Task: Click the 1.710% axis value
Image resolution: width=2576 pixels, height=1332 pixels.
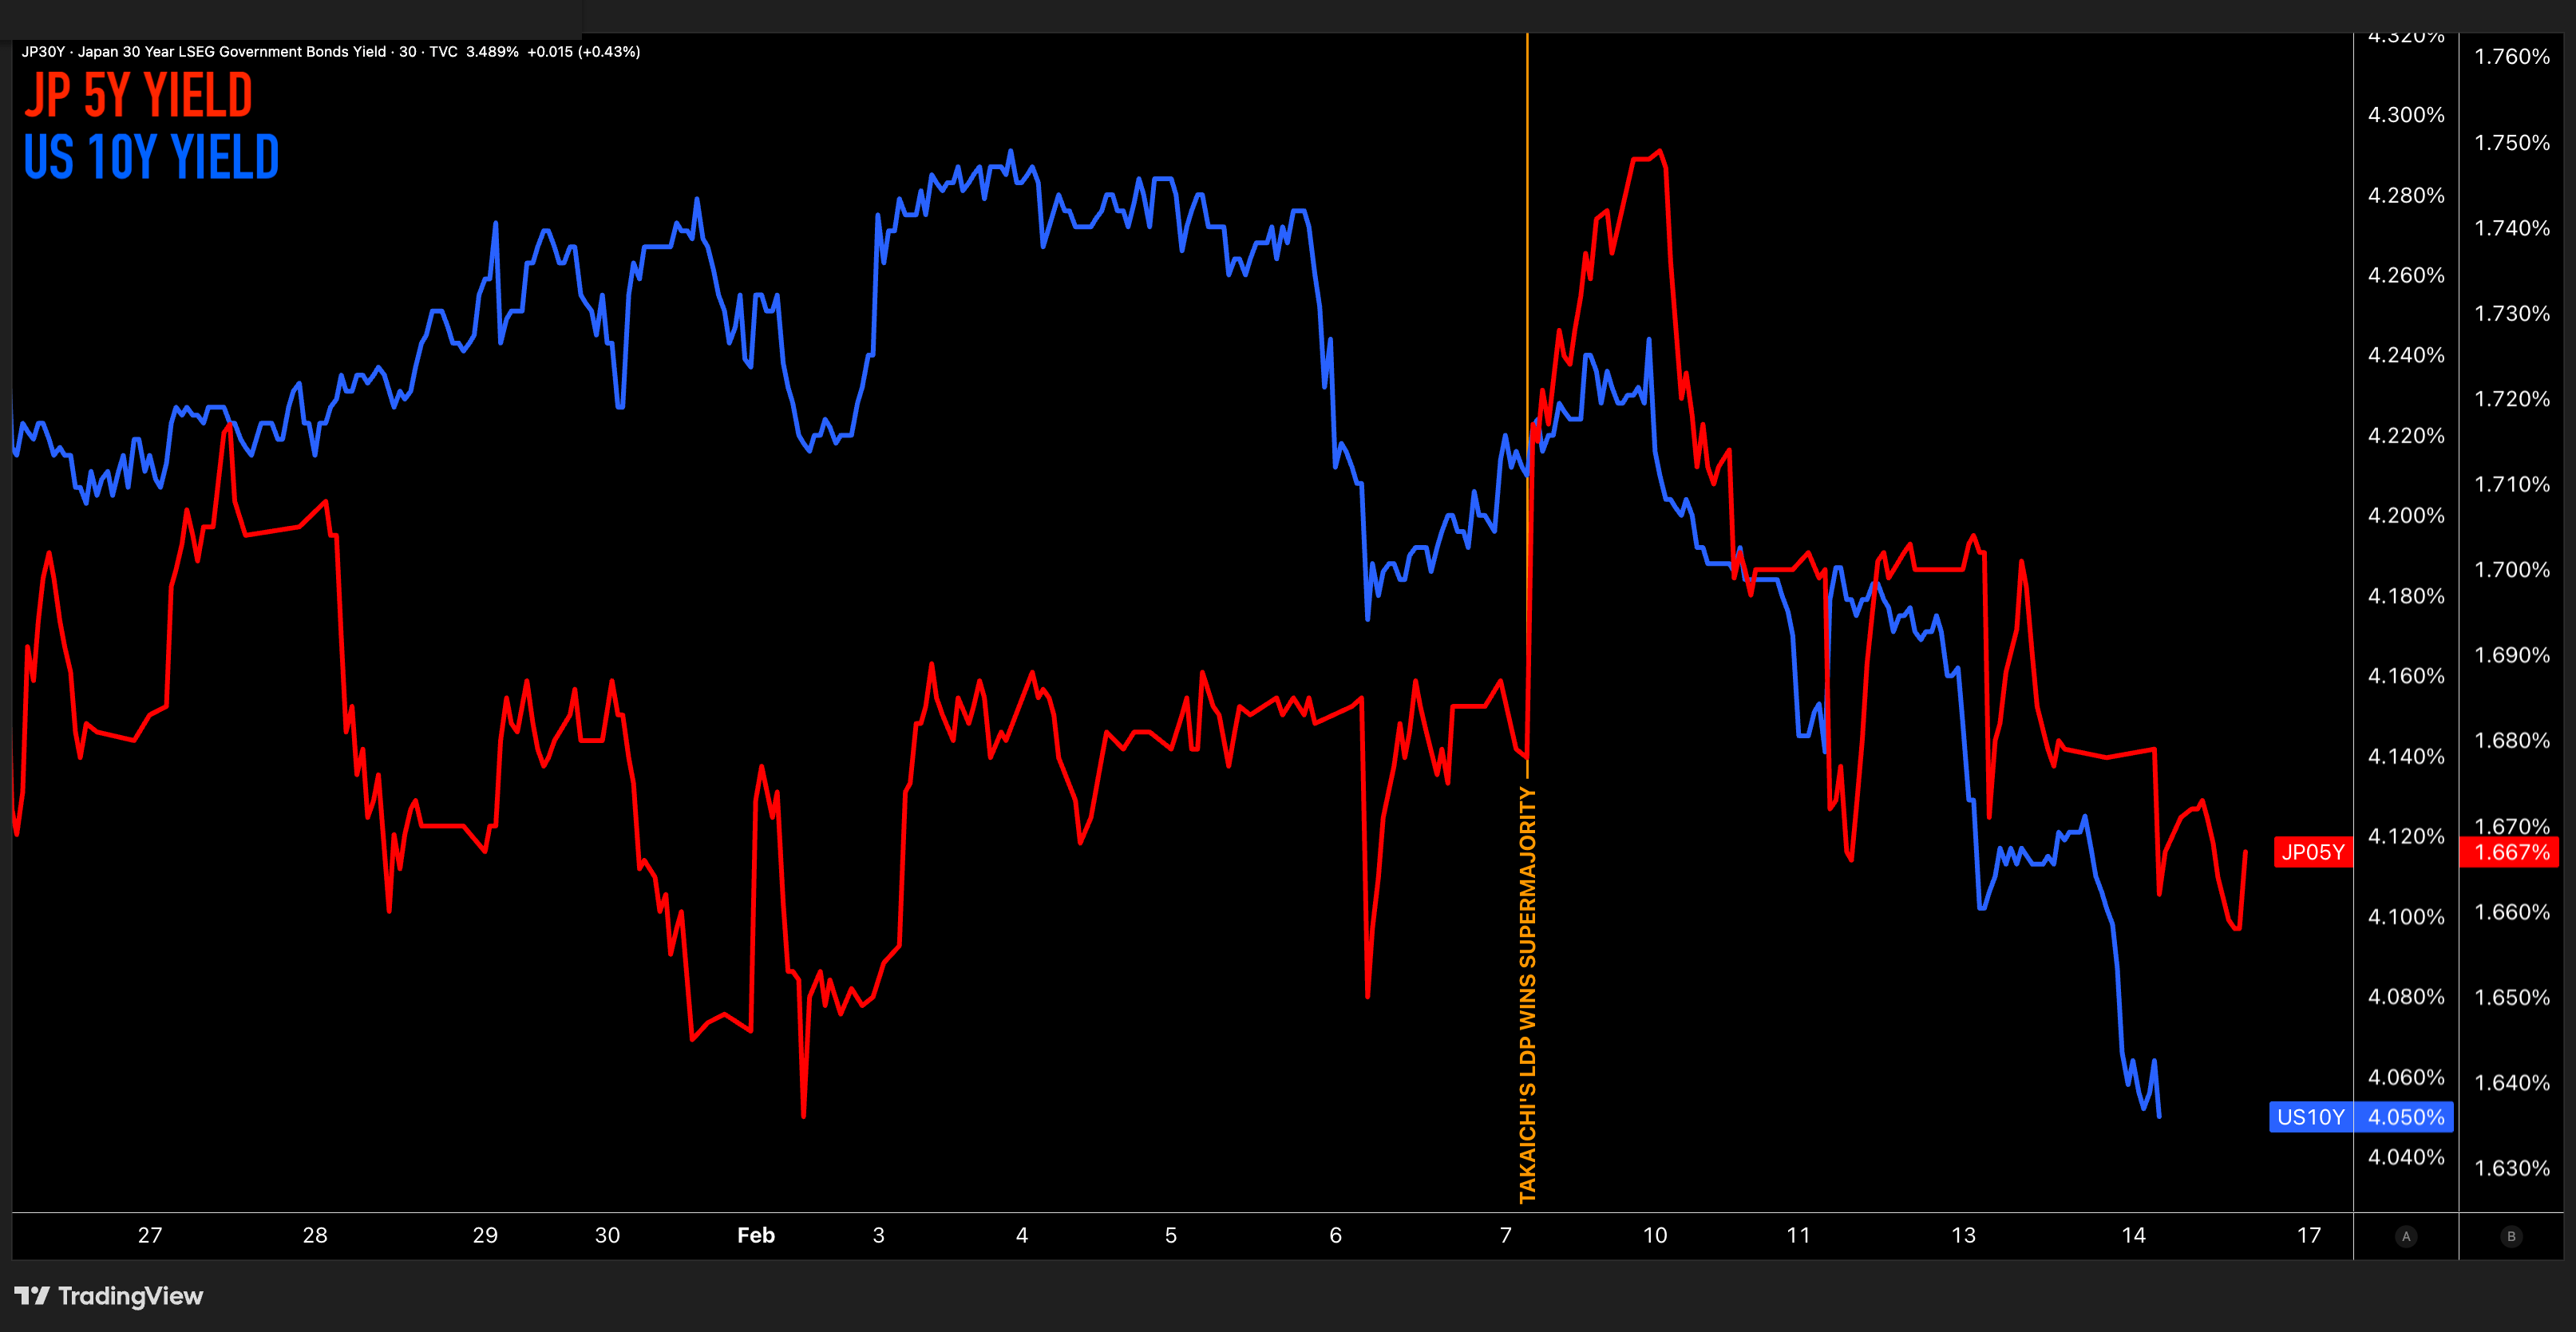Action: [2512, 485]
